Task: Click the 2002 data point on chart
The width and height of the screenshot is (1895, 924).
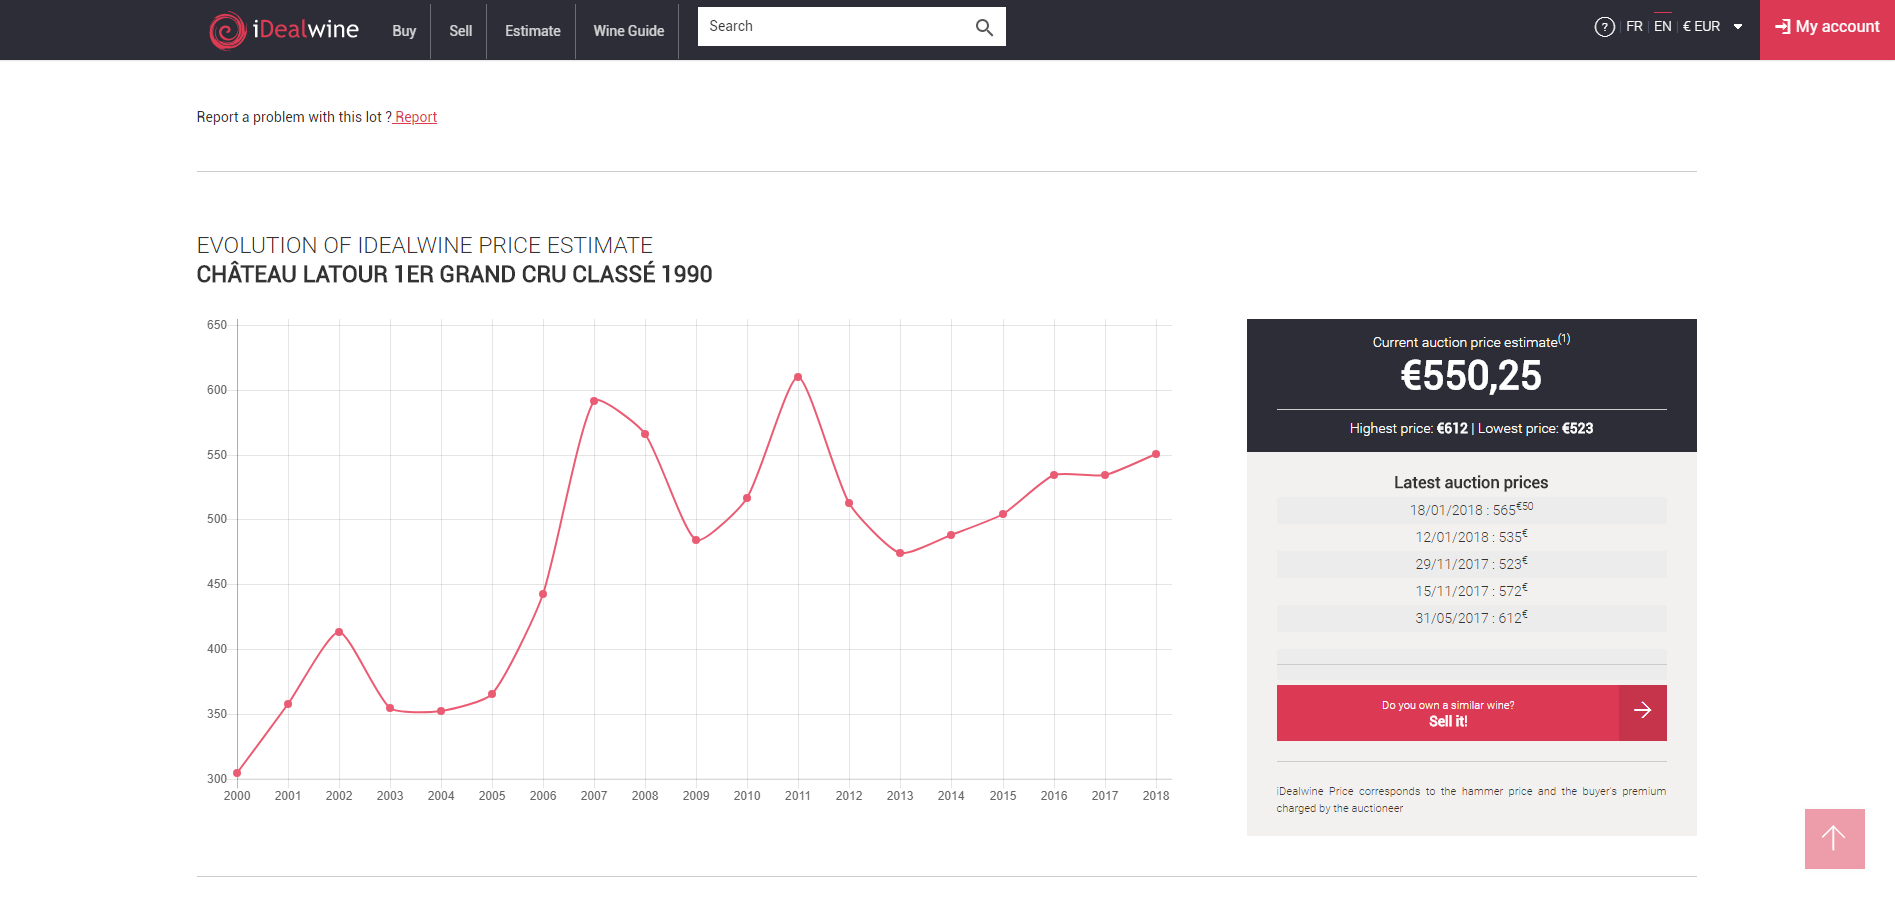Action: [339, 632]
